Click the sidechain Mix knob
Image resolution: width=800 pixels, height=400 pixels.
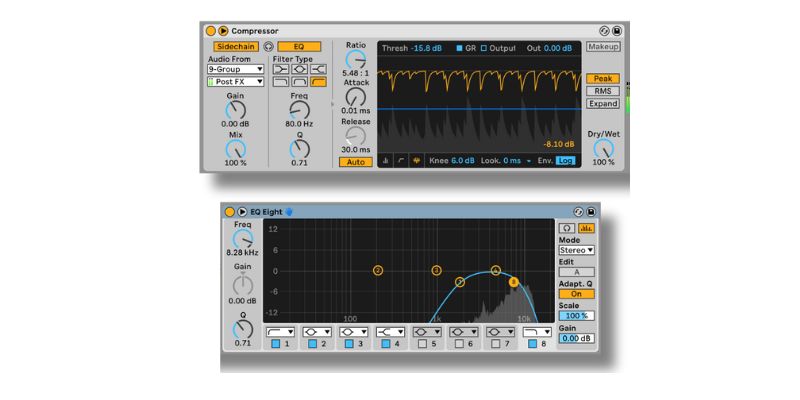235,149
